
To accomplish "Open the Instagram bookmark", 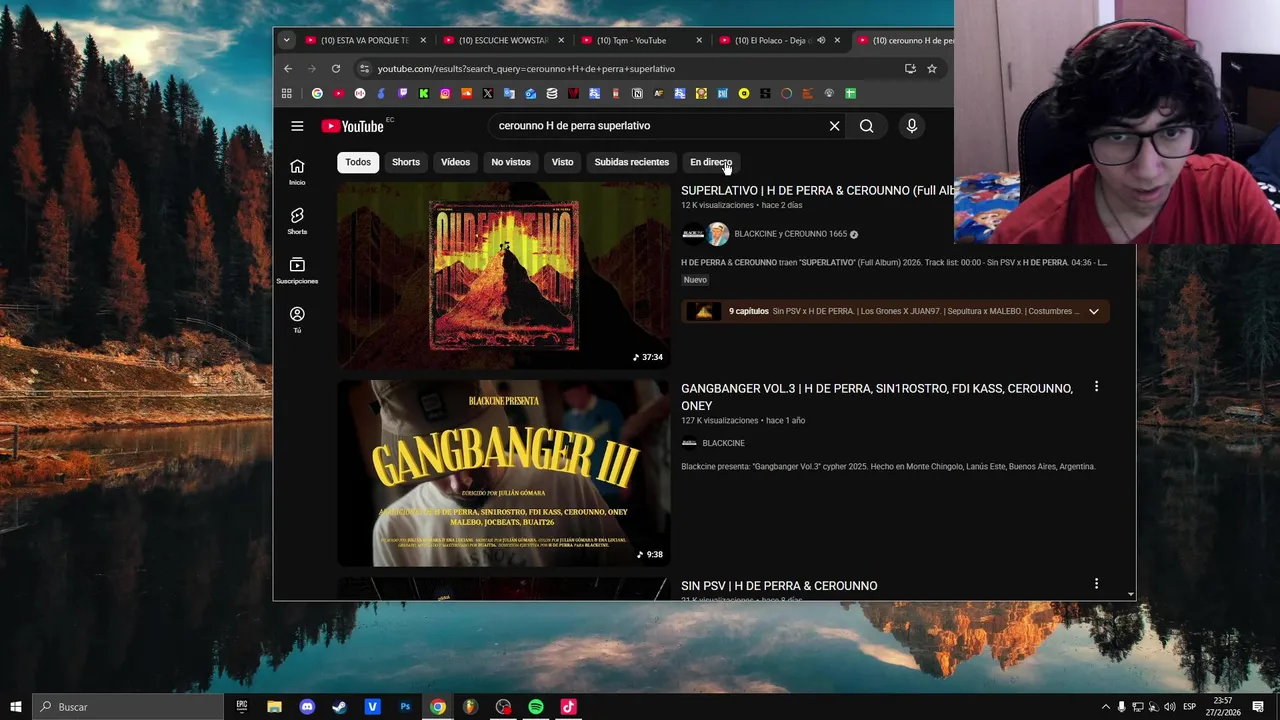I will [x=445, y=93].
